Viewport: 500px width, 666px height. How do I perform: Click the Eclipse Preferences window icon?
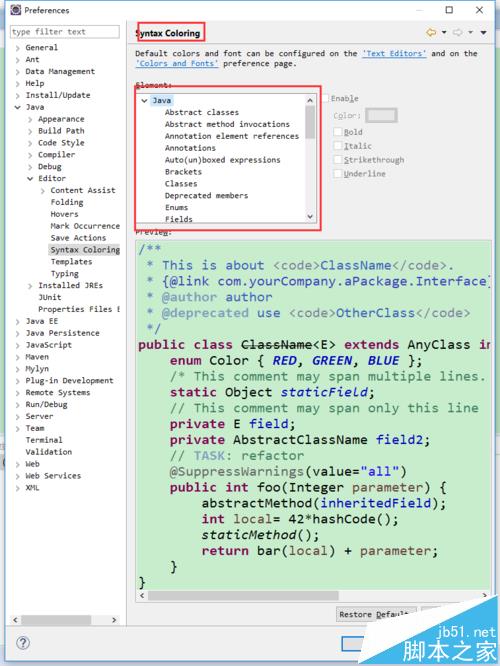(x=16, y=10)
